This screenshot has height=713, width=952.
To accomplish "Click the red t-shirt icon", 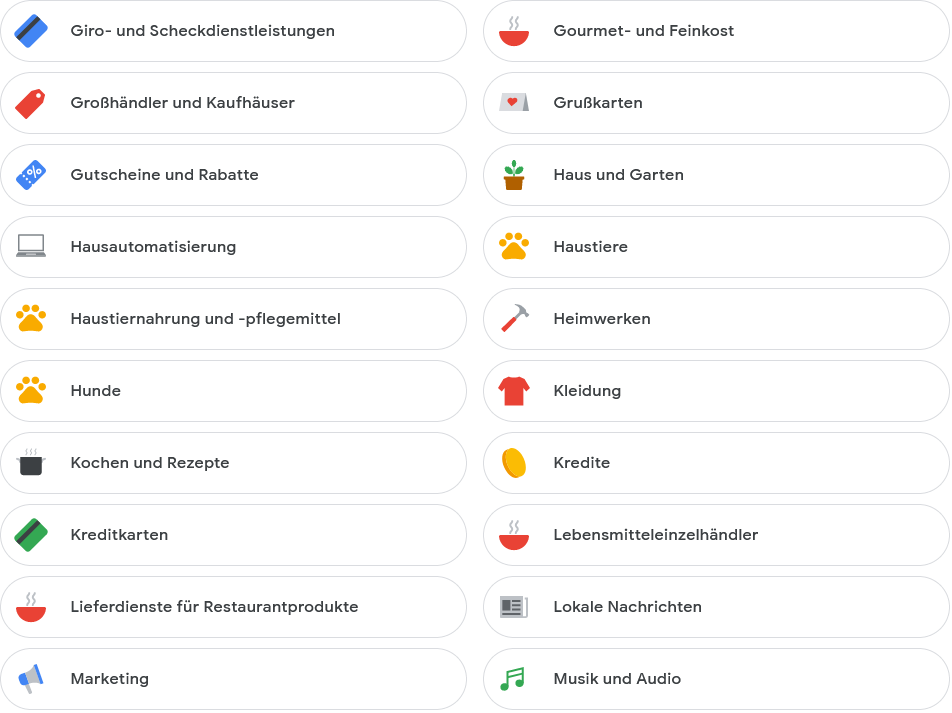I will [x=514, y=391].
